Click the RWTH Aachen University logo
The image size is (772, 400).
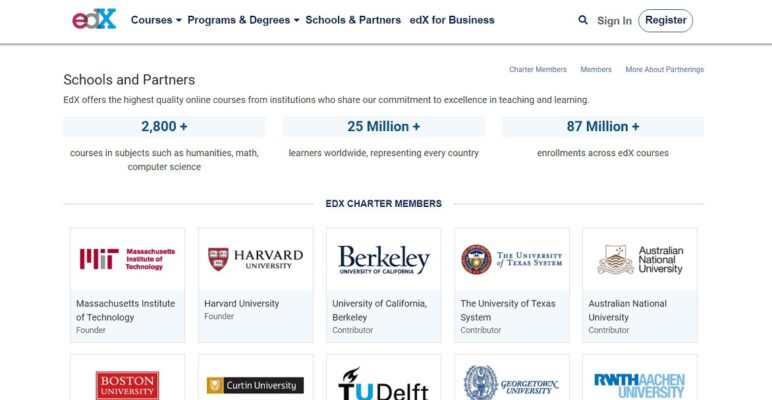639,385
